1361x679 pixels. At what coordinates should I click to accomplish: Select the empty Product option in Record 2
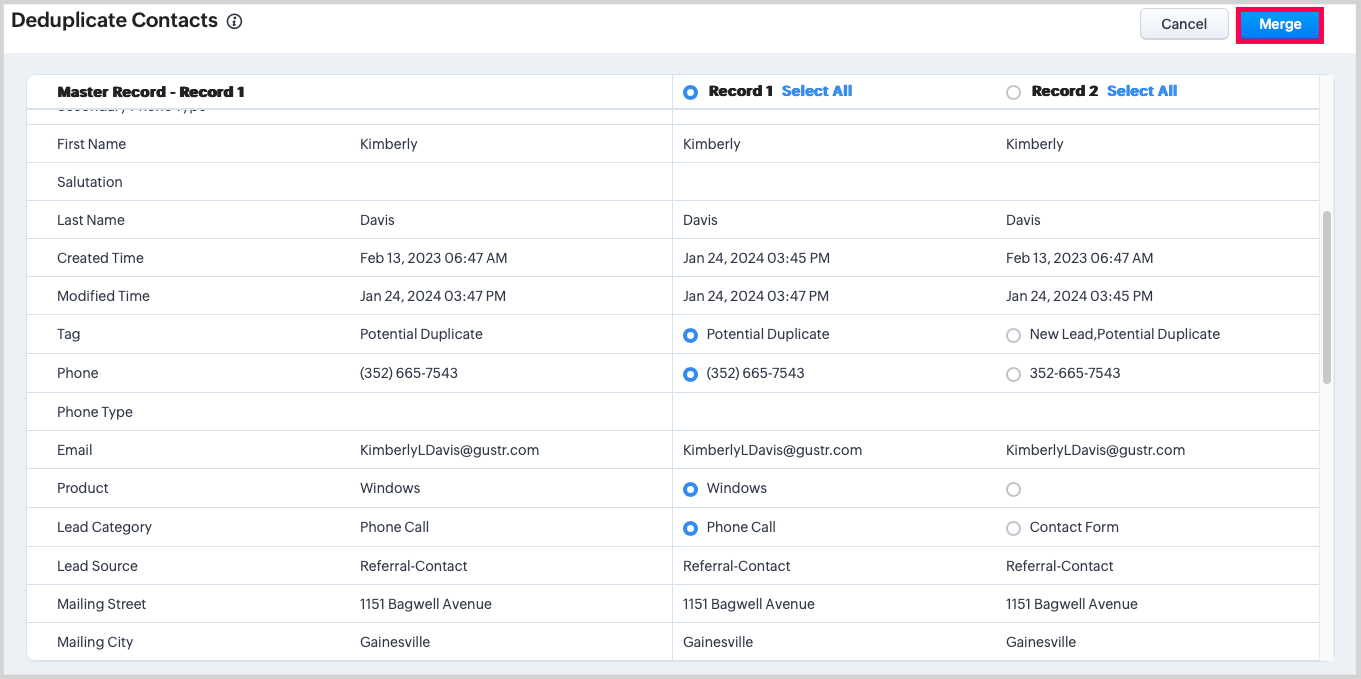click(1013, 489)
